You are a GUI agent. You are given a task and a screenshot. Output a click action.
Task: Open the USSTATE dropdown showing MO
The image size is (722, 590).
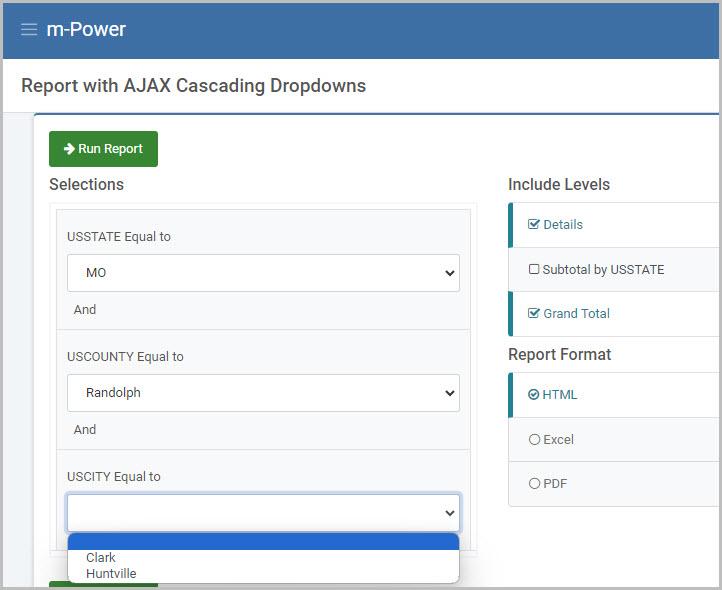click(263, 273)
